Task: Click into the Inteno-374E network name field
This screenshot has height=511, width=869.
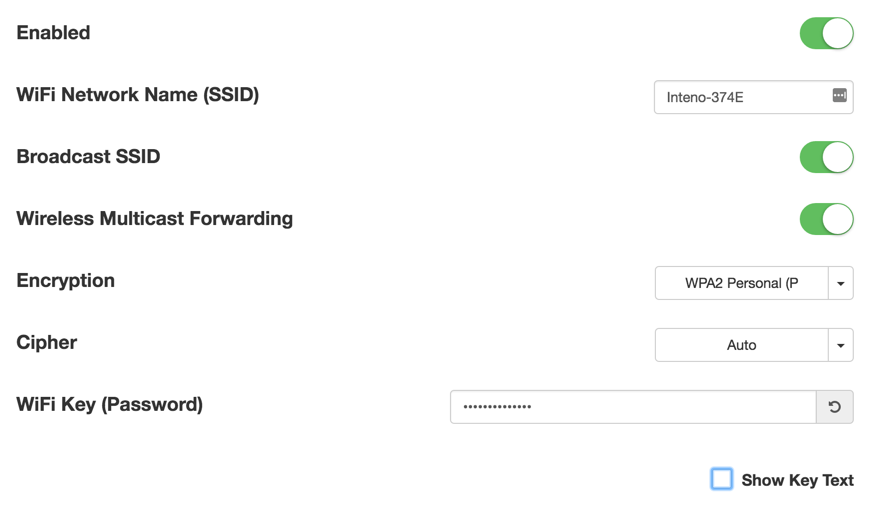Action: pyautogui.click(x=740, y=98)
